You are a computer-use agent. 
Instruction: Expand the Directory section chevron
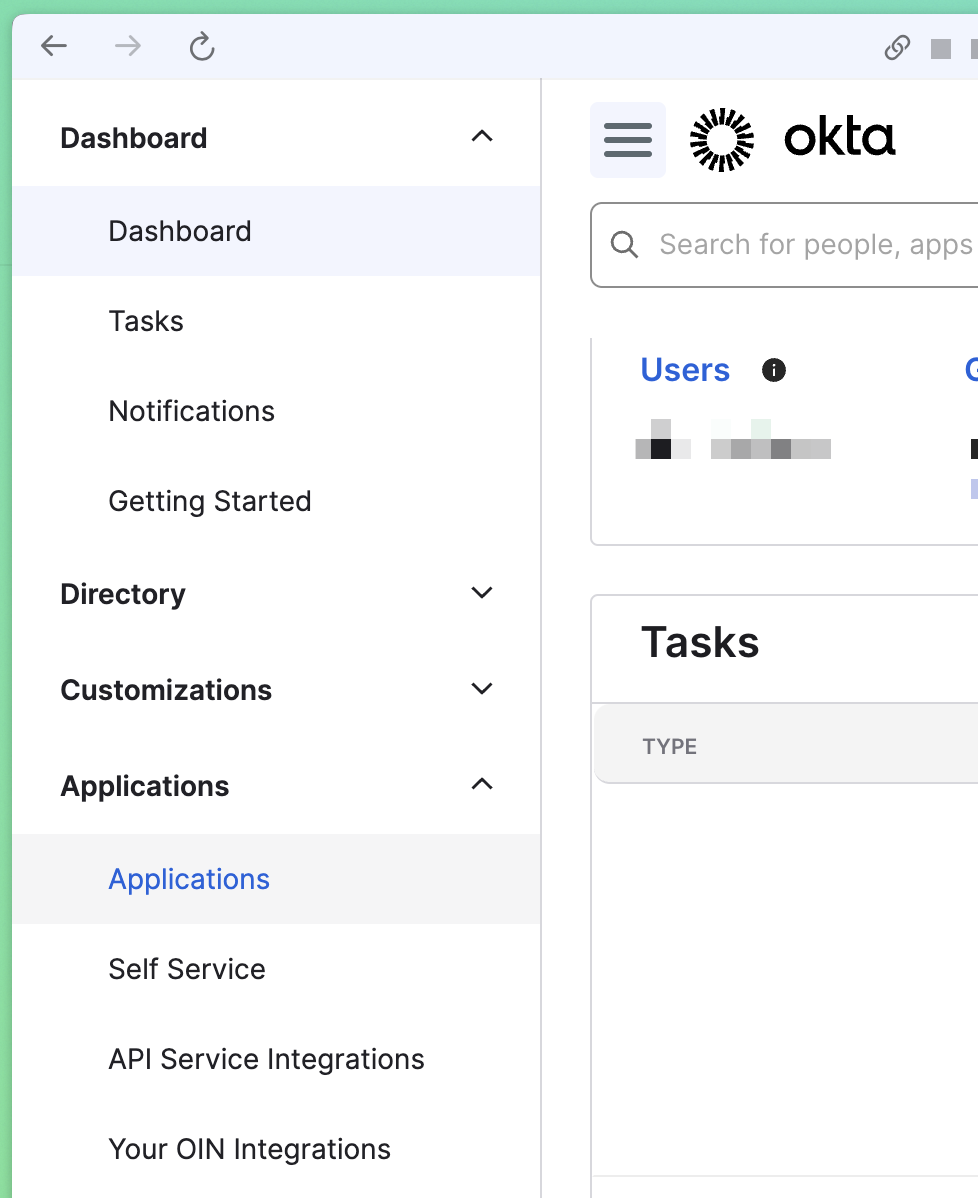point(482,593)
